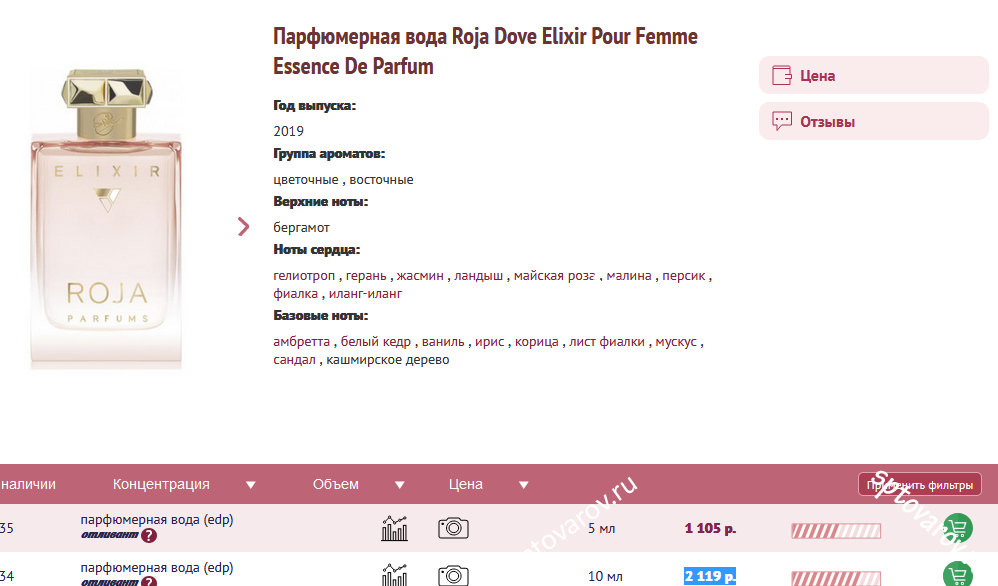Open the персик note link

(x=684, y=276)
